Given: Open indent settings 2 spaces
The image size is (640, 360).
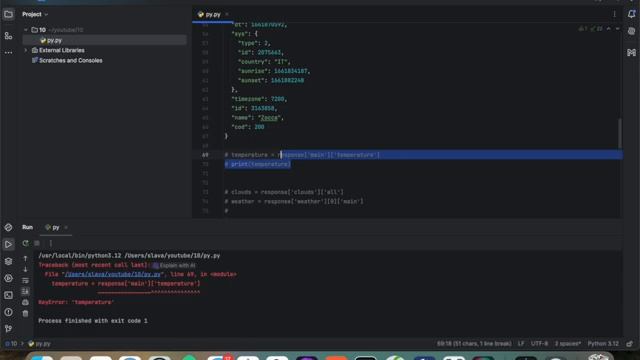Looking at the screenshot, I should [568, 344].
